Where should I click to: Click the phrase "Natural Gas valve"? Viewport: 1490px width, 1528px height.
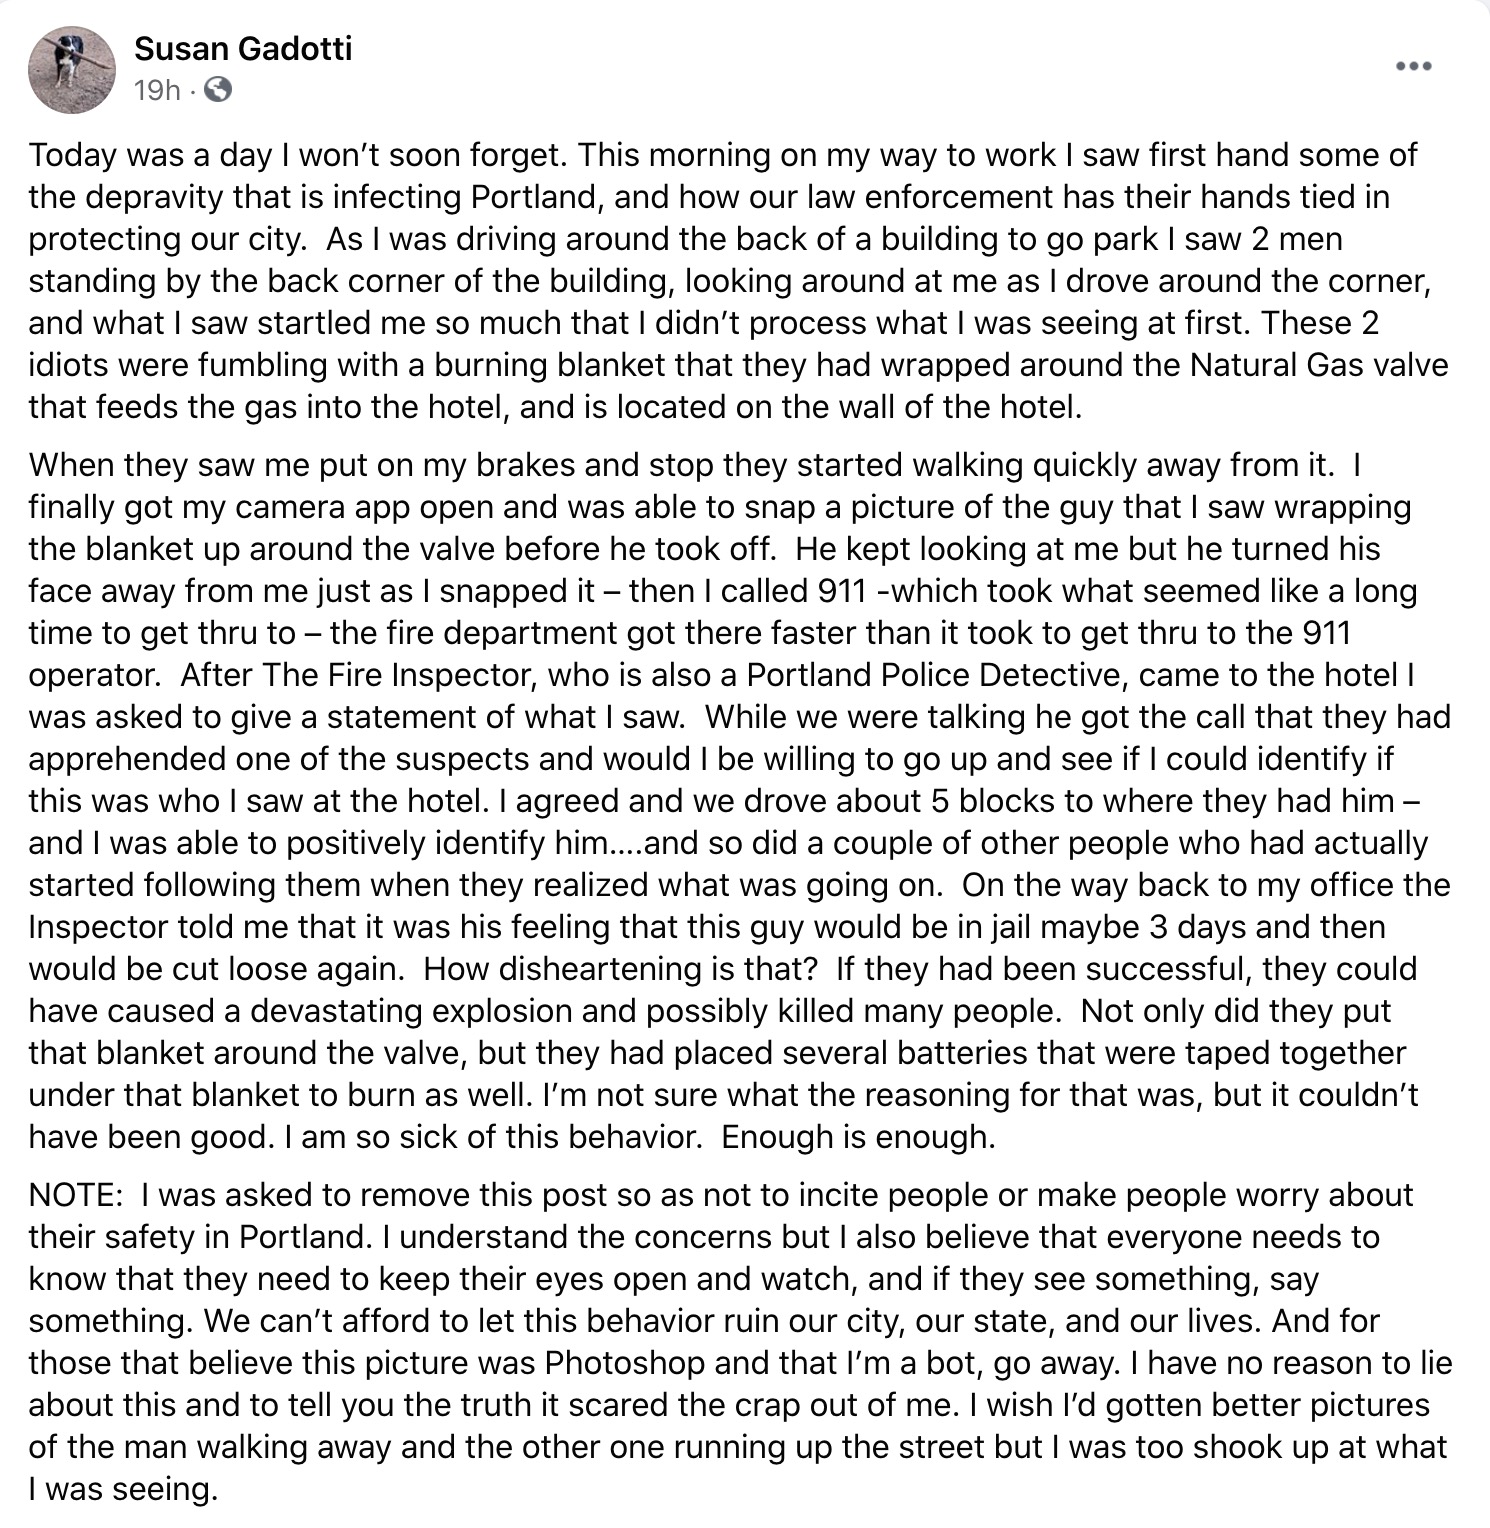[1319, 364]
